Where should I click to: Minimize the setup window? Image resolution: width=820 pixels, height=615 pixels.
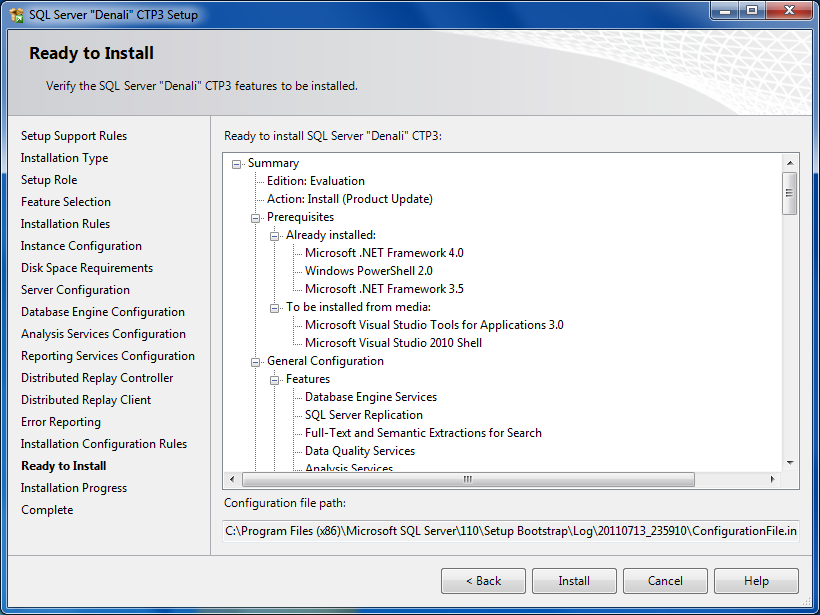(725, 11)
